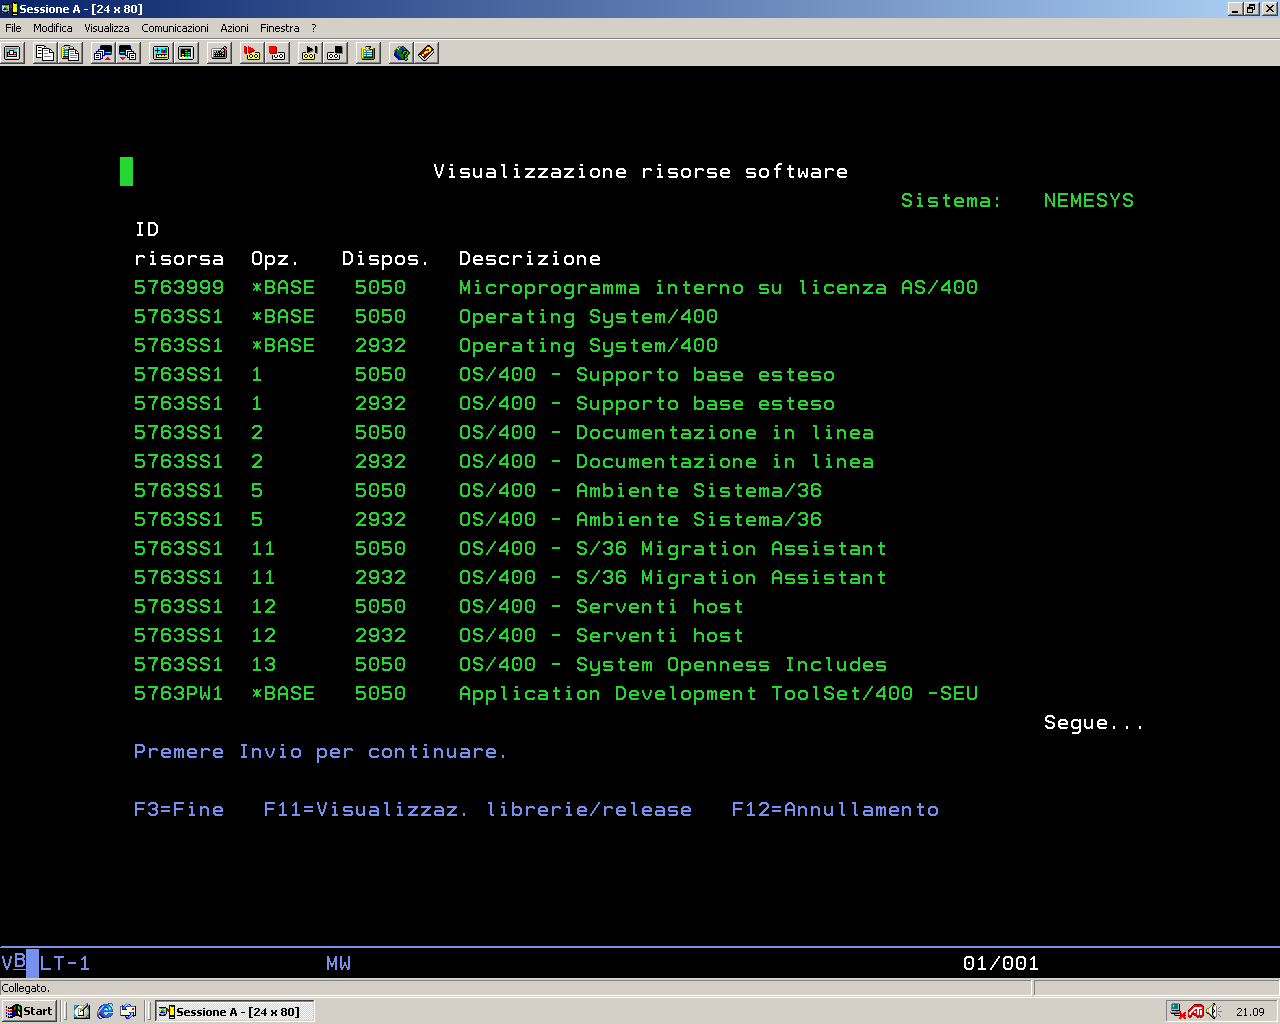Click 'Application Development ToolSet/400 -SEU' description
Screen dimensions: 1280x1024
point(718,693)
